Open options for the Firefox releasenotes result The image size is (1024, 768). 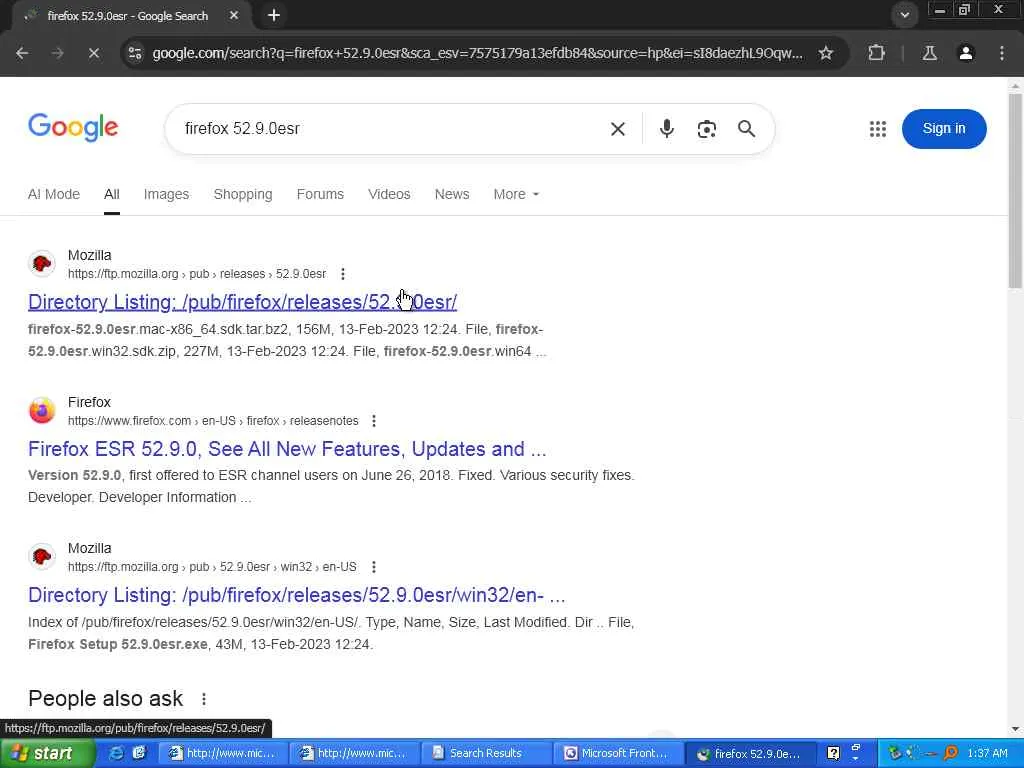[374, 421]
